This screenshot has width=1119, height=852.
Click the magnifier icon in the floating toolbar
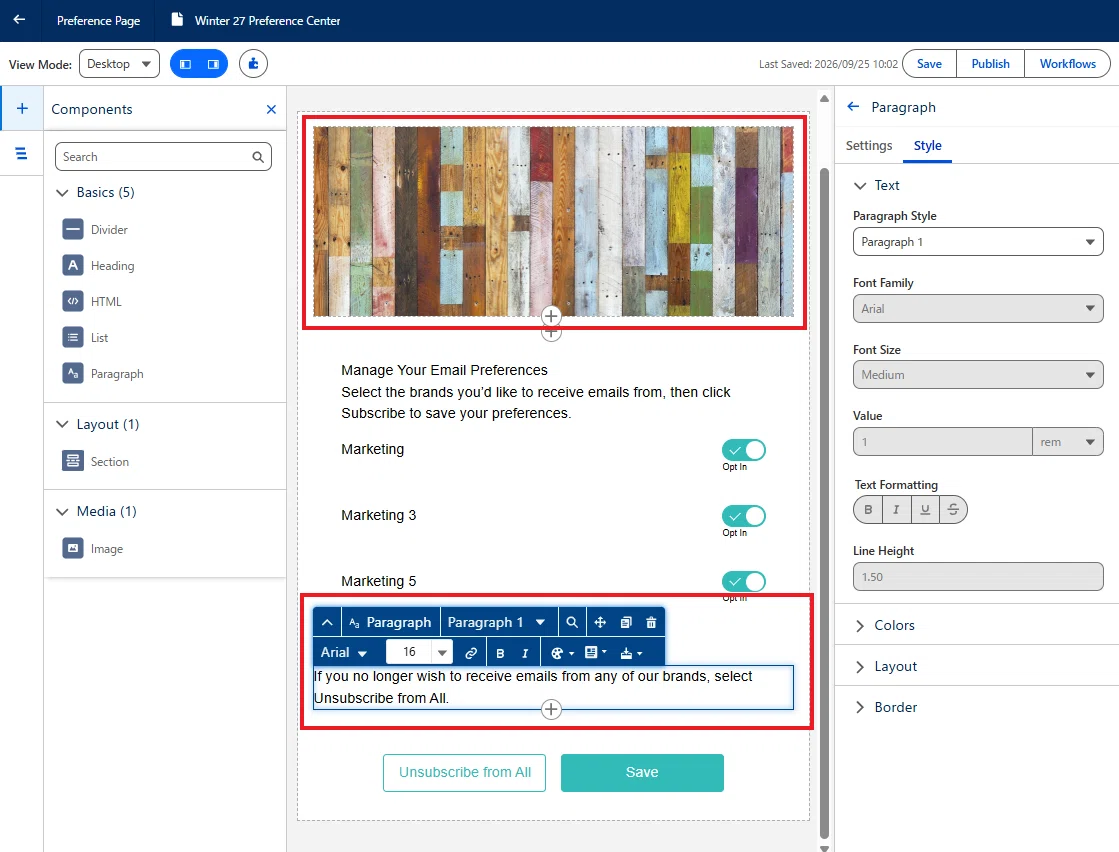coord(572,622)
